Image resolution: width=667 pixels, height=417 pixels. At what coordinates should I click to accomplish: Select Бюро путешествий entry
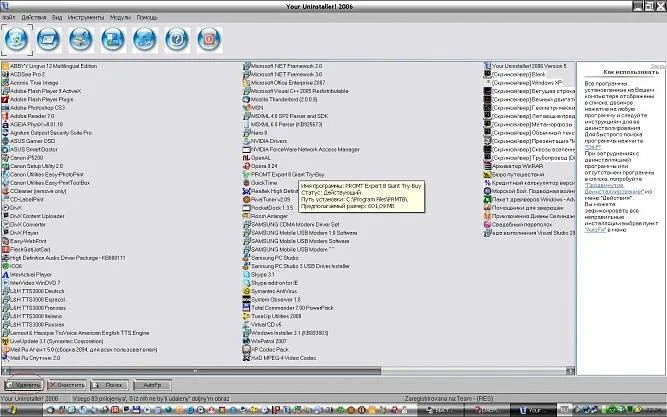[514, 174]
